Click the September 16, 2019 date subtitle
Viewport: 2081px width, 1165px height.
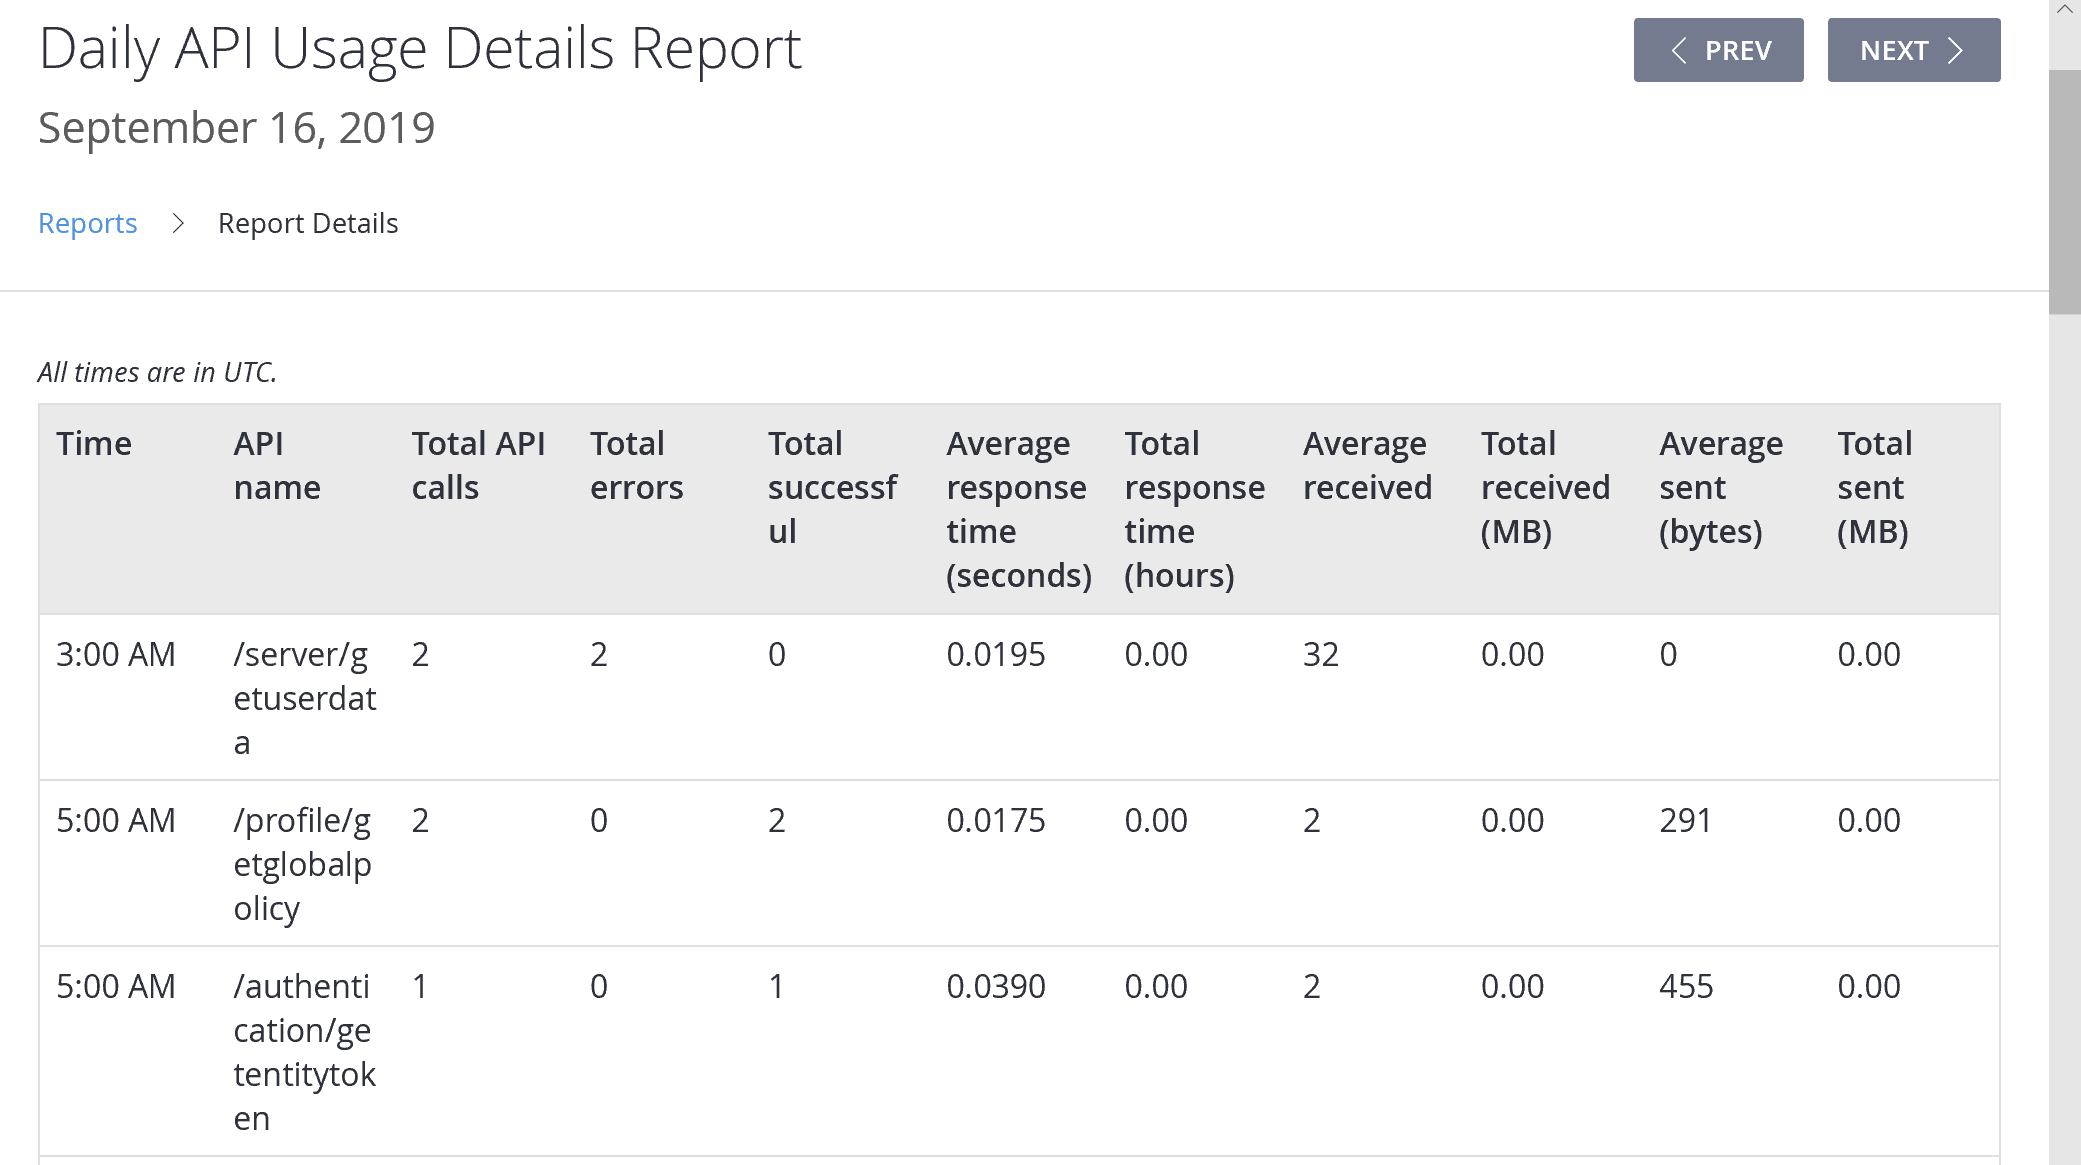237,128
